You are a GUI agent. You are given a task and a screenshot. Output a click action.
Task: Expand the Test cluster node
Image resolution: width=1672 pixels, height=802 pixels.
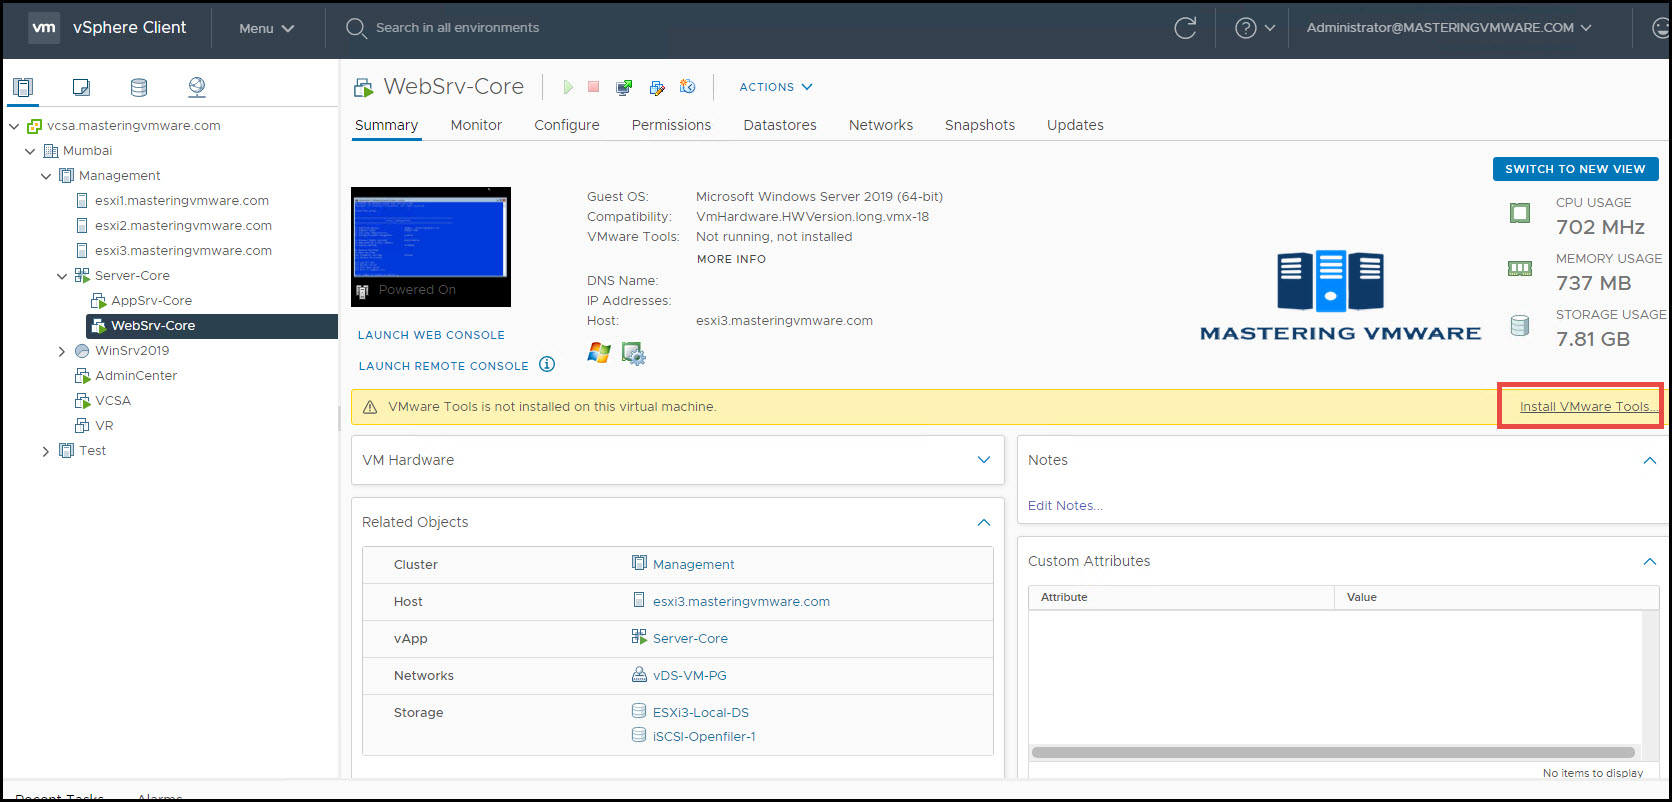46,451
